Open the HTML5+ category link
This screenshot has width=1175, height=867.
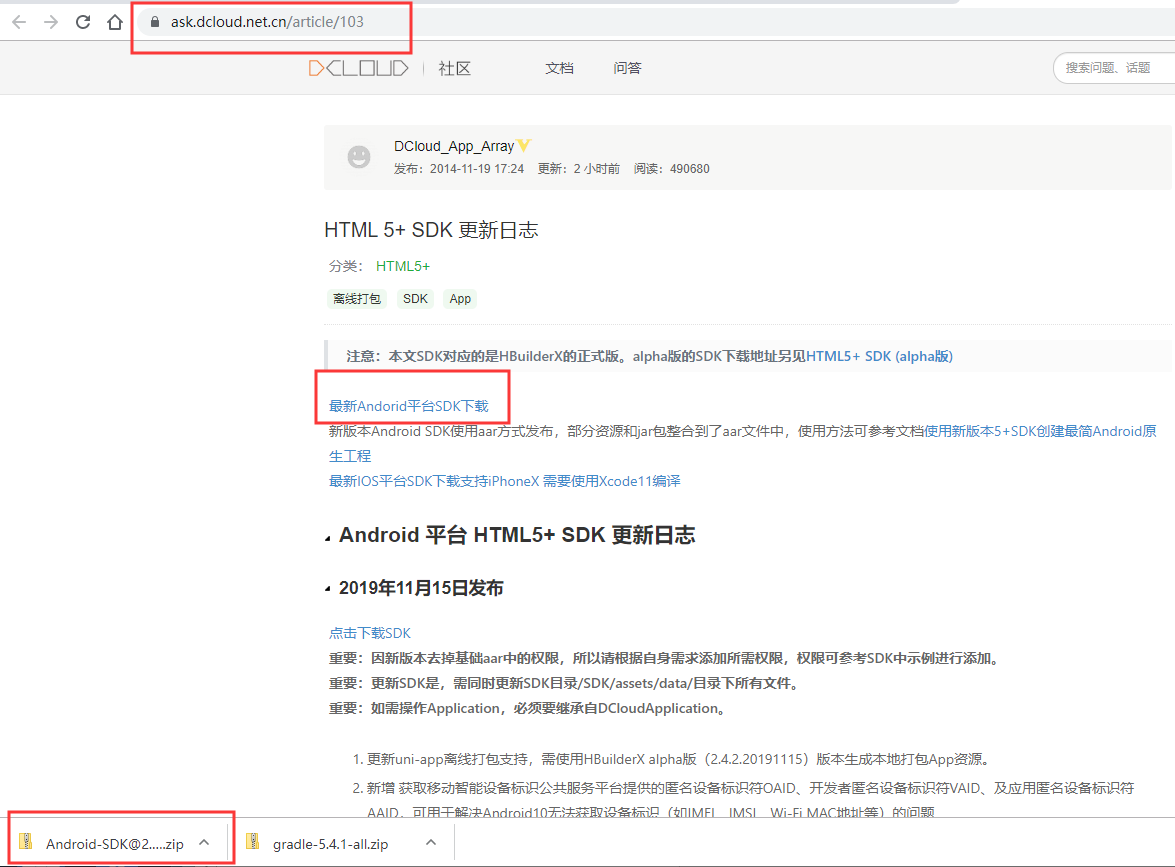tap(402, 266)
